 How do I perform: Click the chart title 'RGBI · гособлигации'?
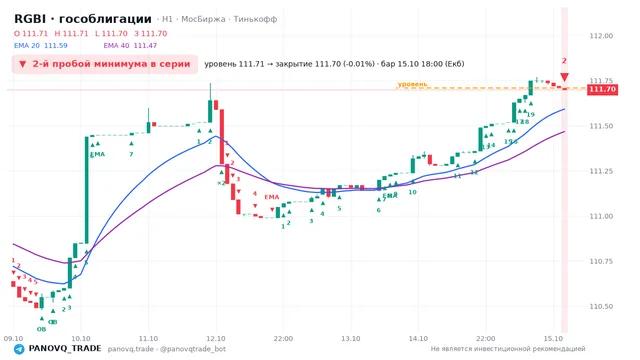(x=83, y=19)
